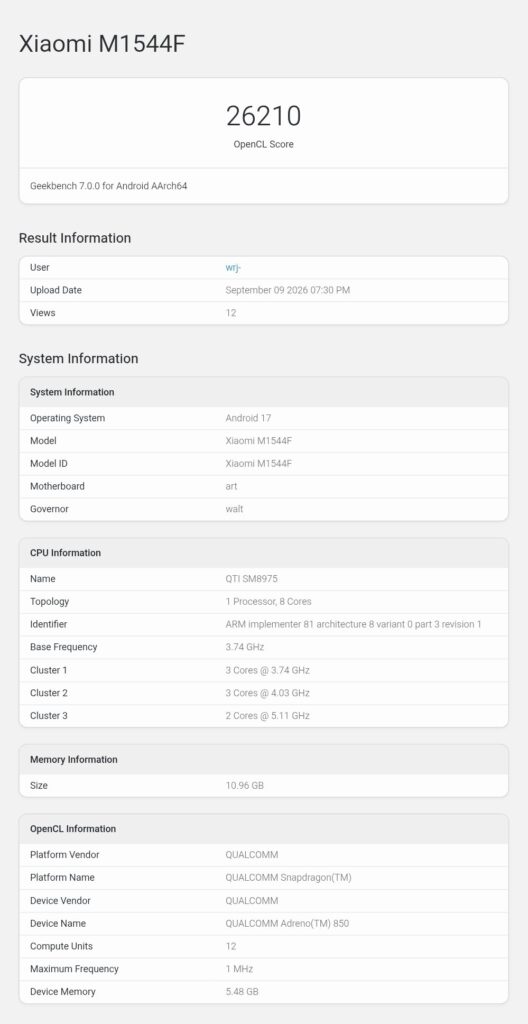
Task: Click the Topology row label
Action: coord(50,601)
